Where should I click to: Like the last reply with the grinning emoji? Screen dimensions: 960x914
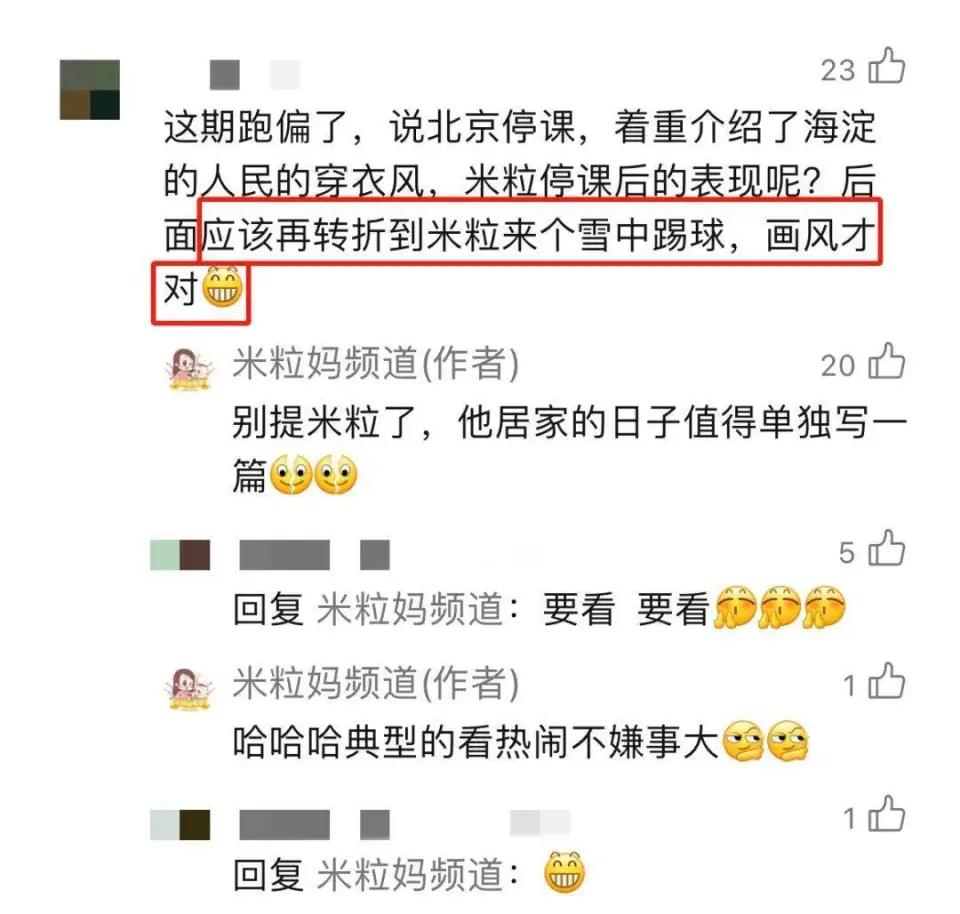887,814
